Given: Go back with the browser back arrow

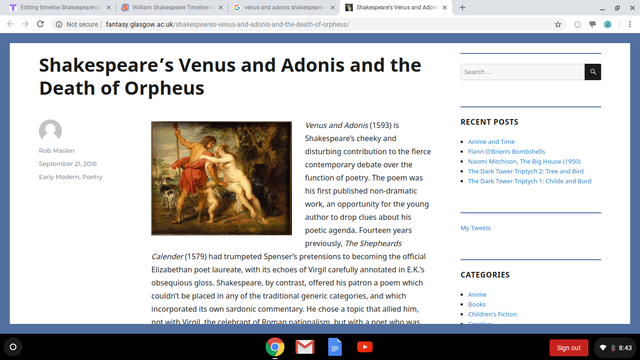Looking at the screenshot, I should point(10,24).
